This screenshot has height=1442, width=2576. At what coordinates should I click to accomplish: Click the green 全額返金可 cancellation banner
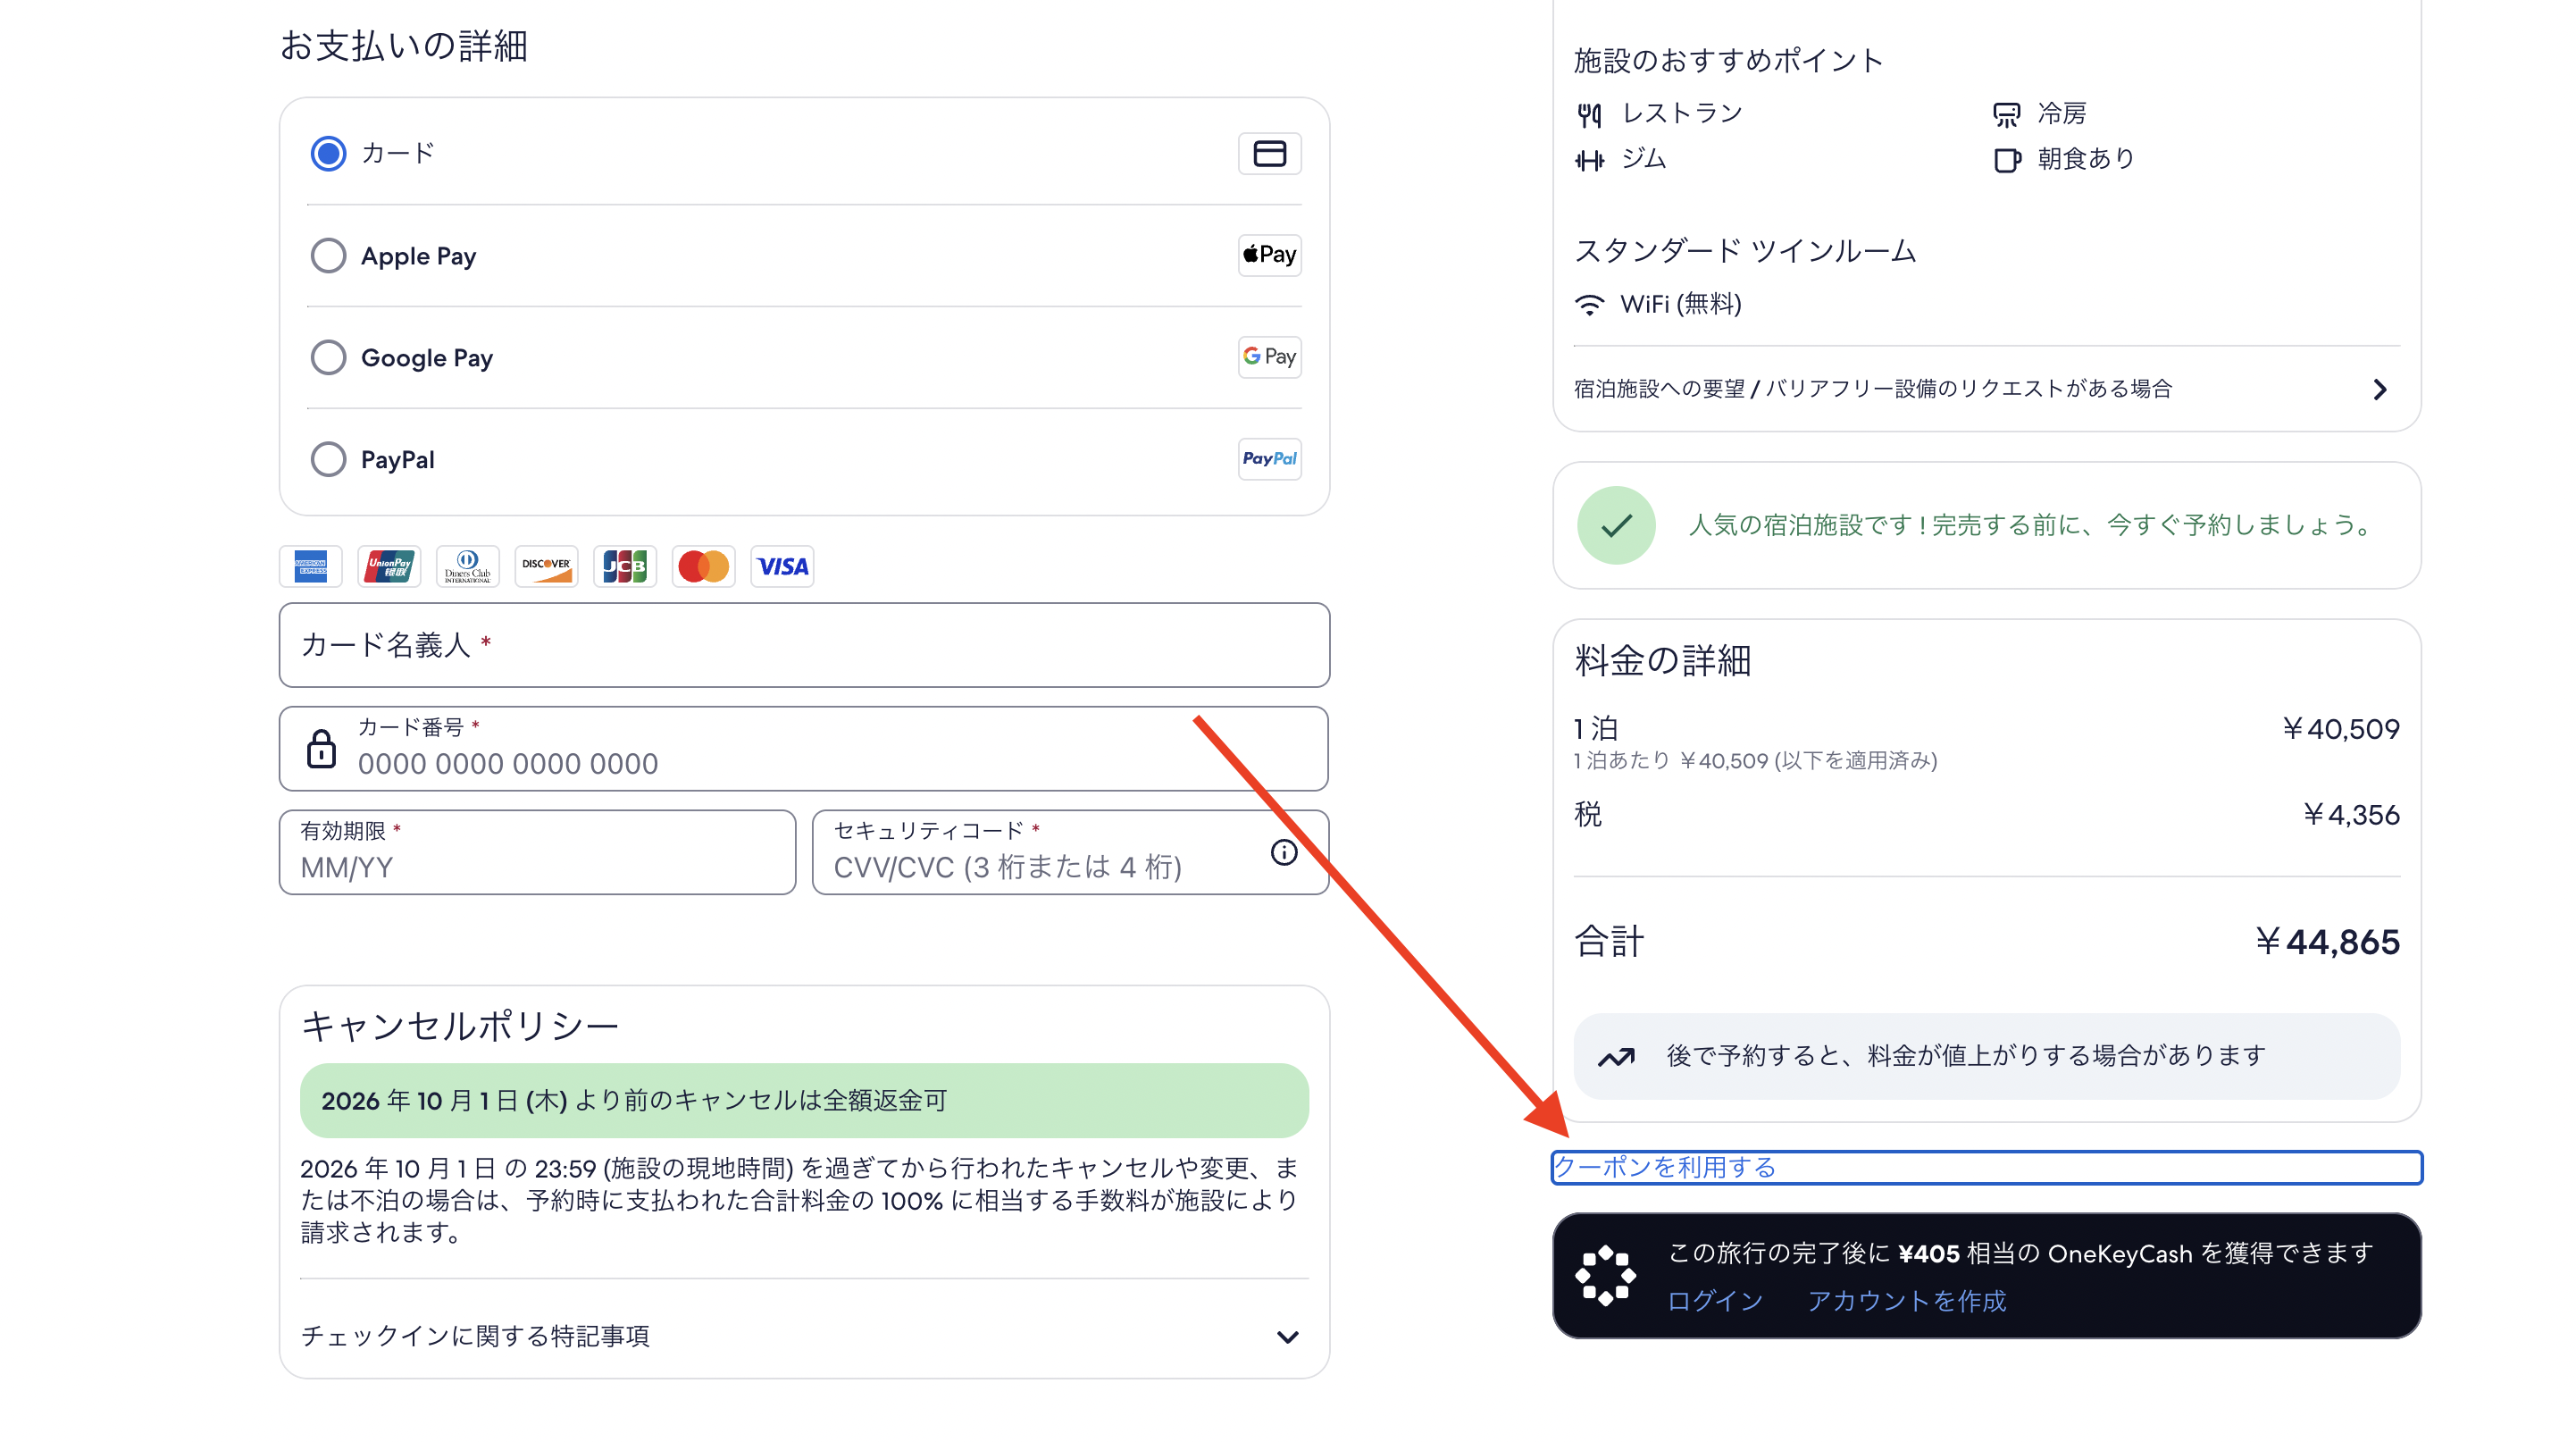pyautogui.click(x=804, y=1101)
